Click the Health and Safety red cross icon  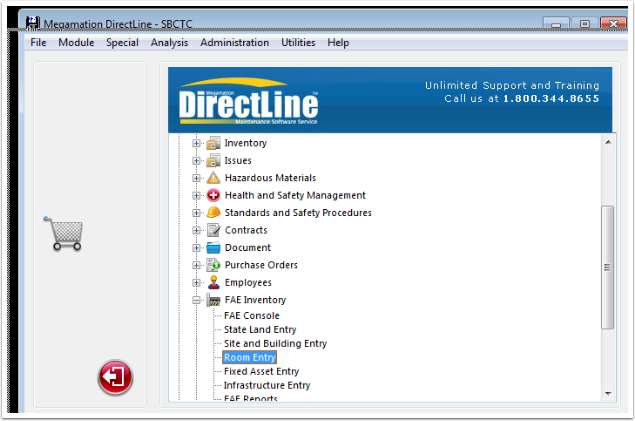coord(213,195)
